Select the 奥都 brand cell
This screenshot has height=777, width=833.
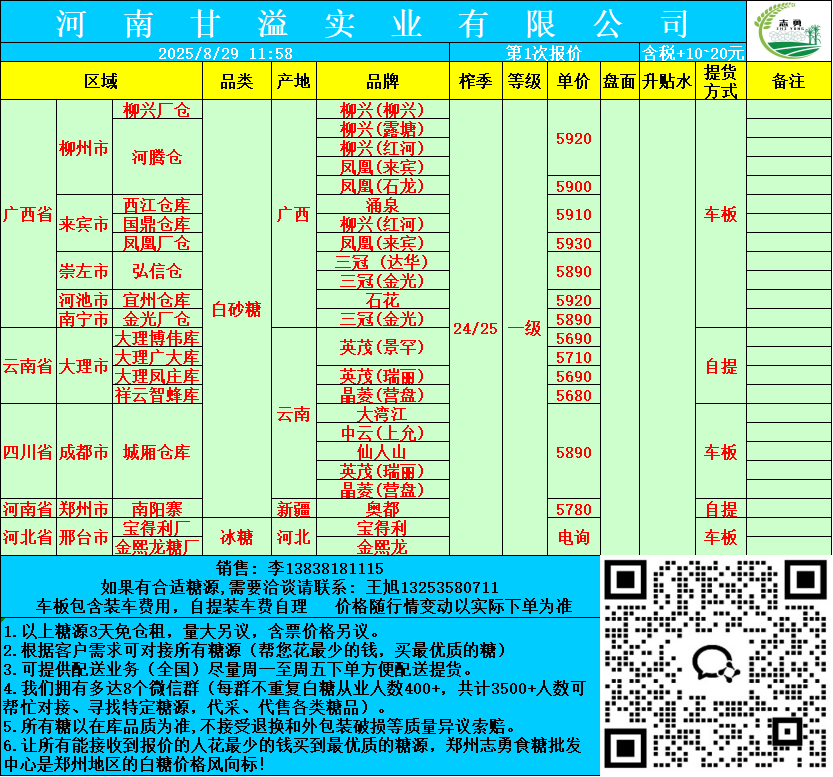pyautogui.click(x=383, y=509)
